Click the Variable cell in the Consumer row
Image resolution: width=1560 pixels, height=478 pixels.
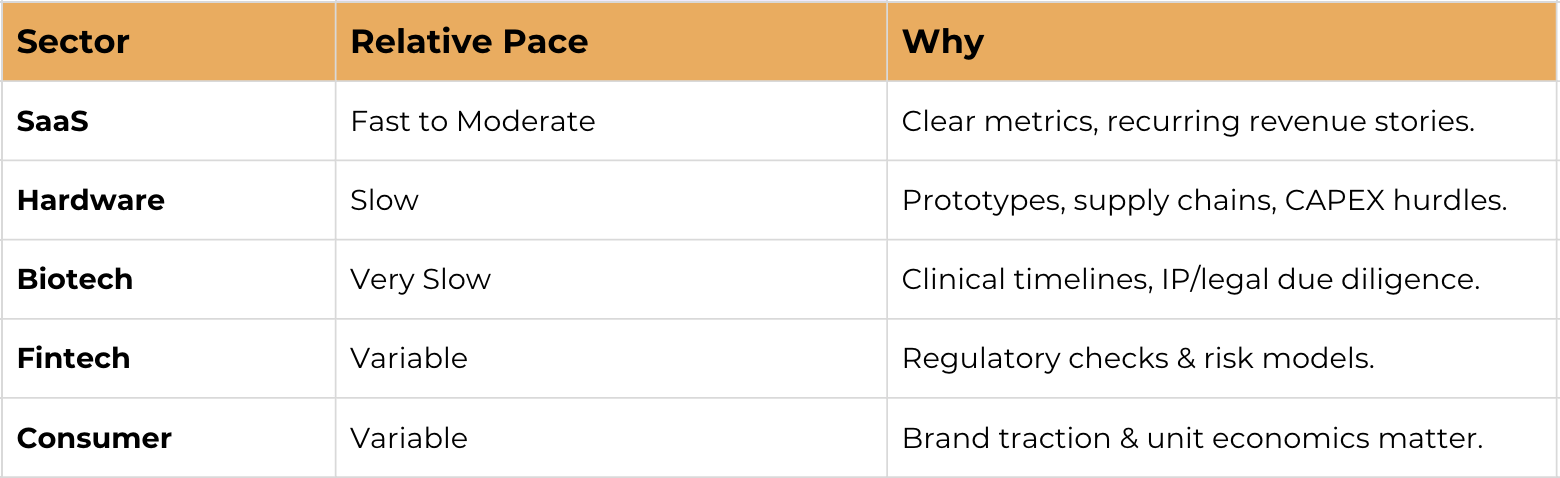[611, 438]
